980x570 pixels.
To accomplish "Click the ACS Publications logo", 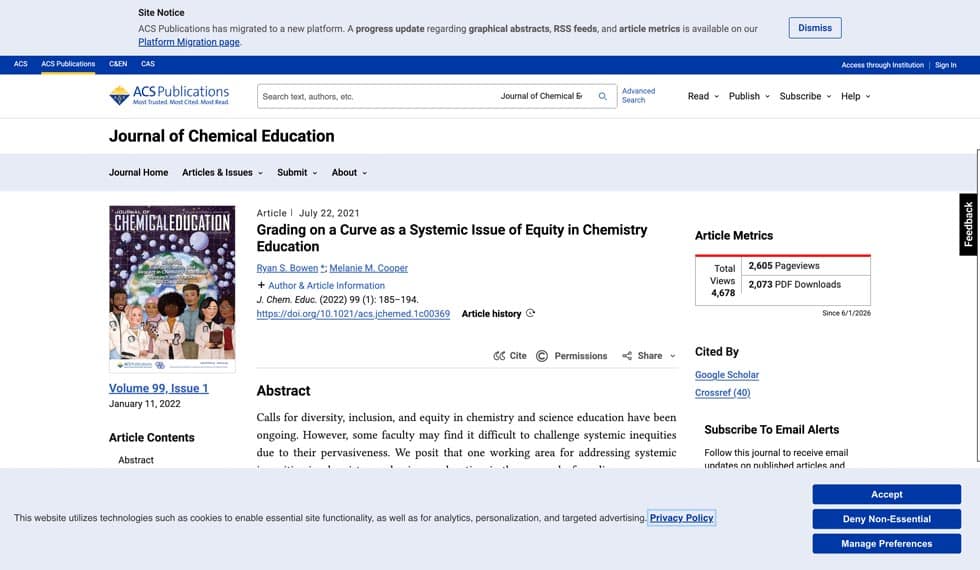I will (169, 96).
